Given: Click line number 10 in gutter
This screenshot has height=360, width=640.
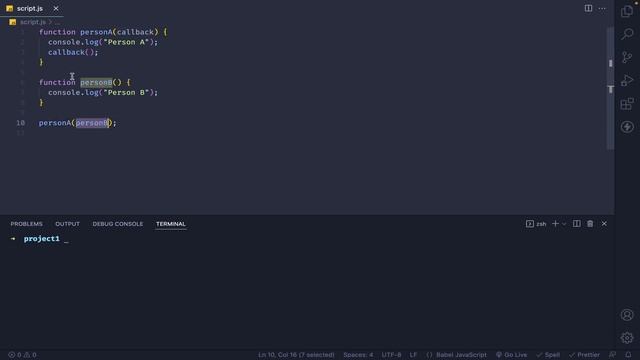Looking at the screenshot, I should [x=20, y=123].
